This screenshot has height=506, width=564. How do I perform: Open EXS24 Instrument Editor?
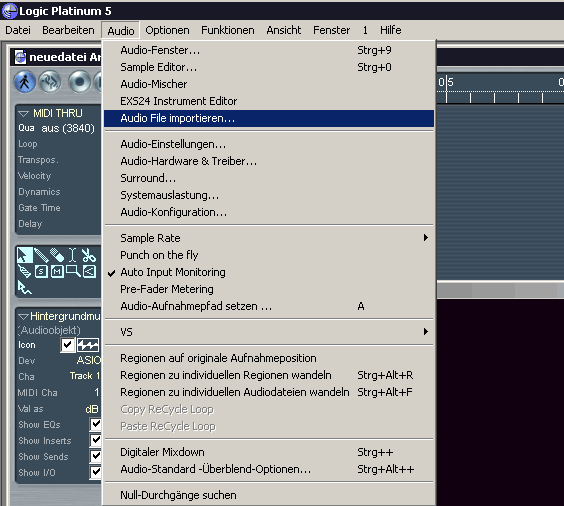(269, 101)
